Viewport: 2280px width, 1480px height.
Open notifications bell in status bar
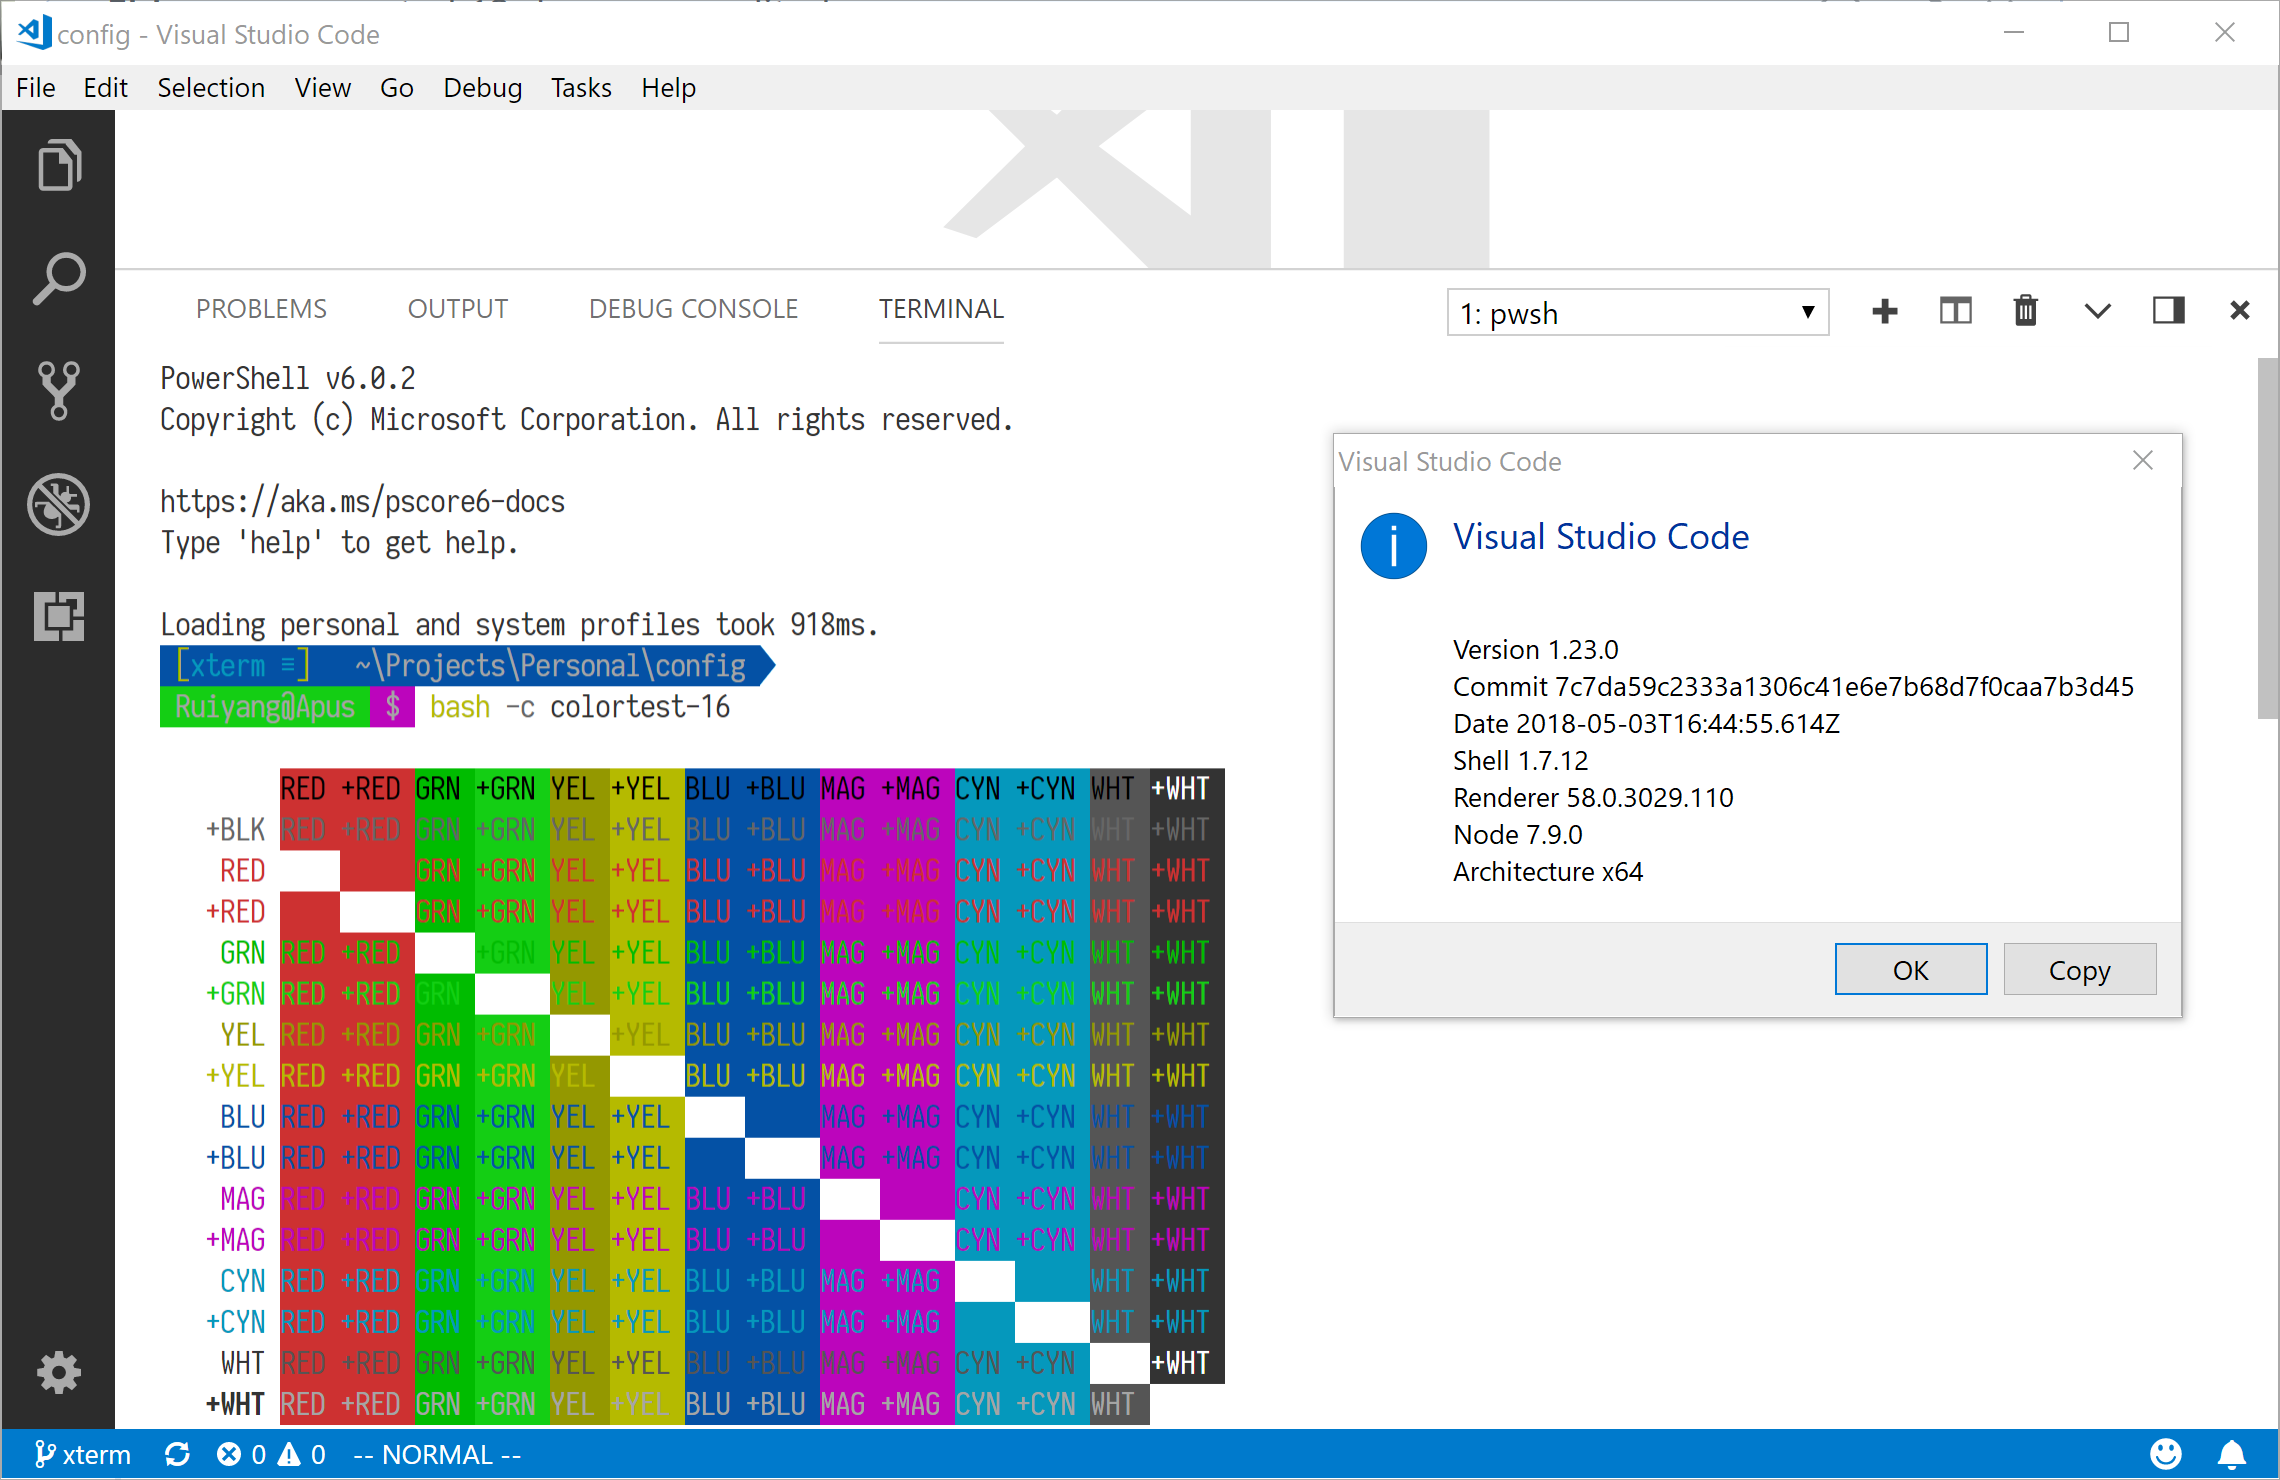point(2232,1454)
